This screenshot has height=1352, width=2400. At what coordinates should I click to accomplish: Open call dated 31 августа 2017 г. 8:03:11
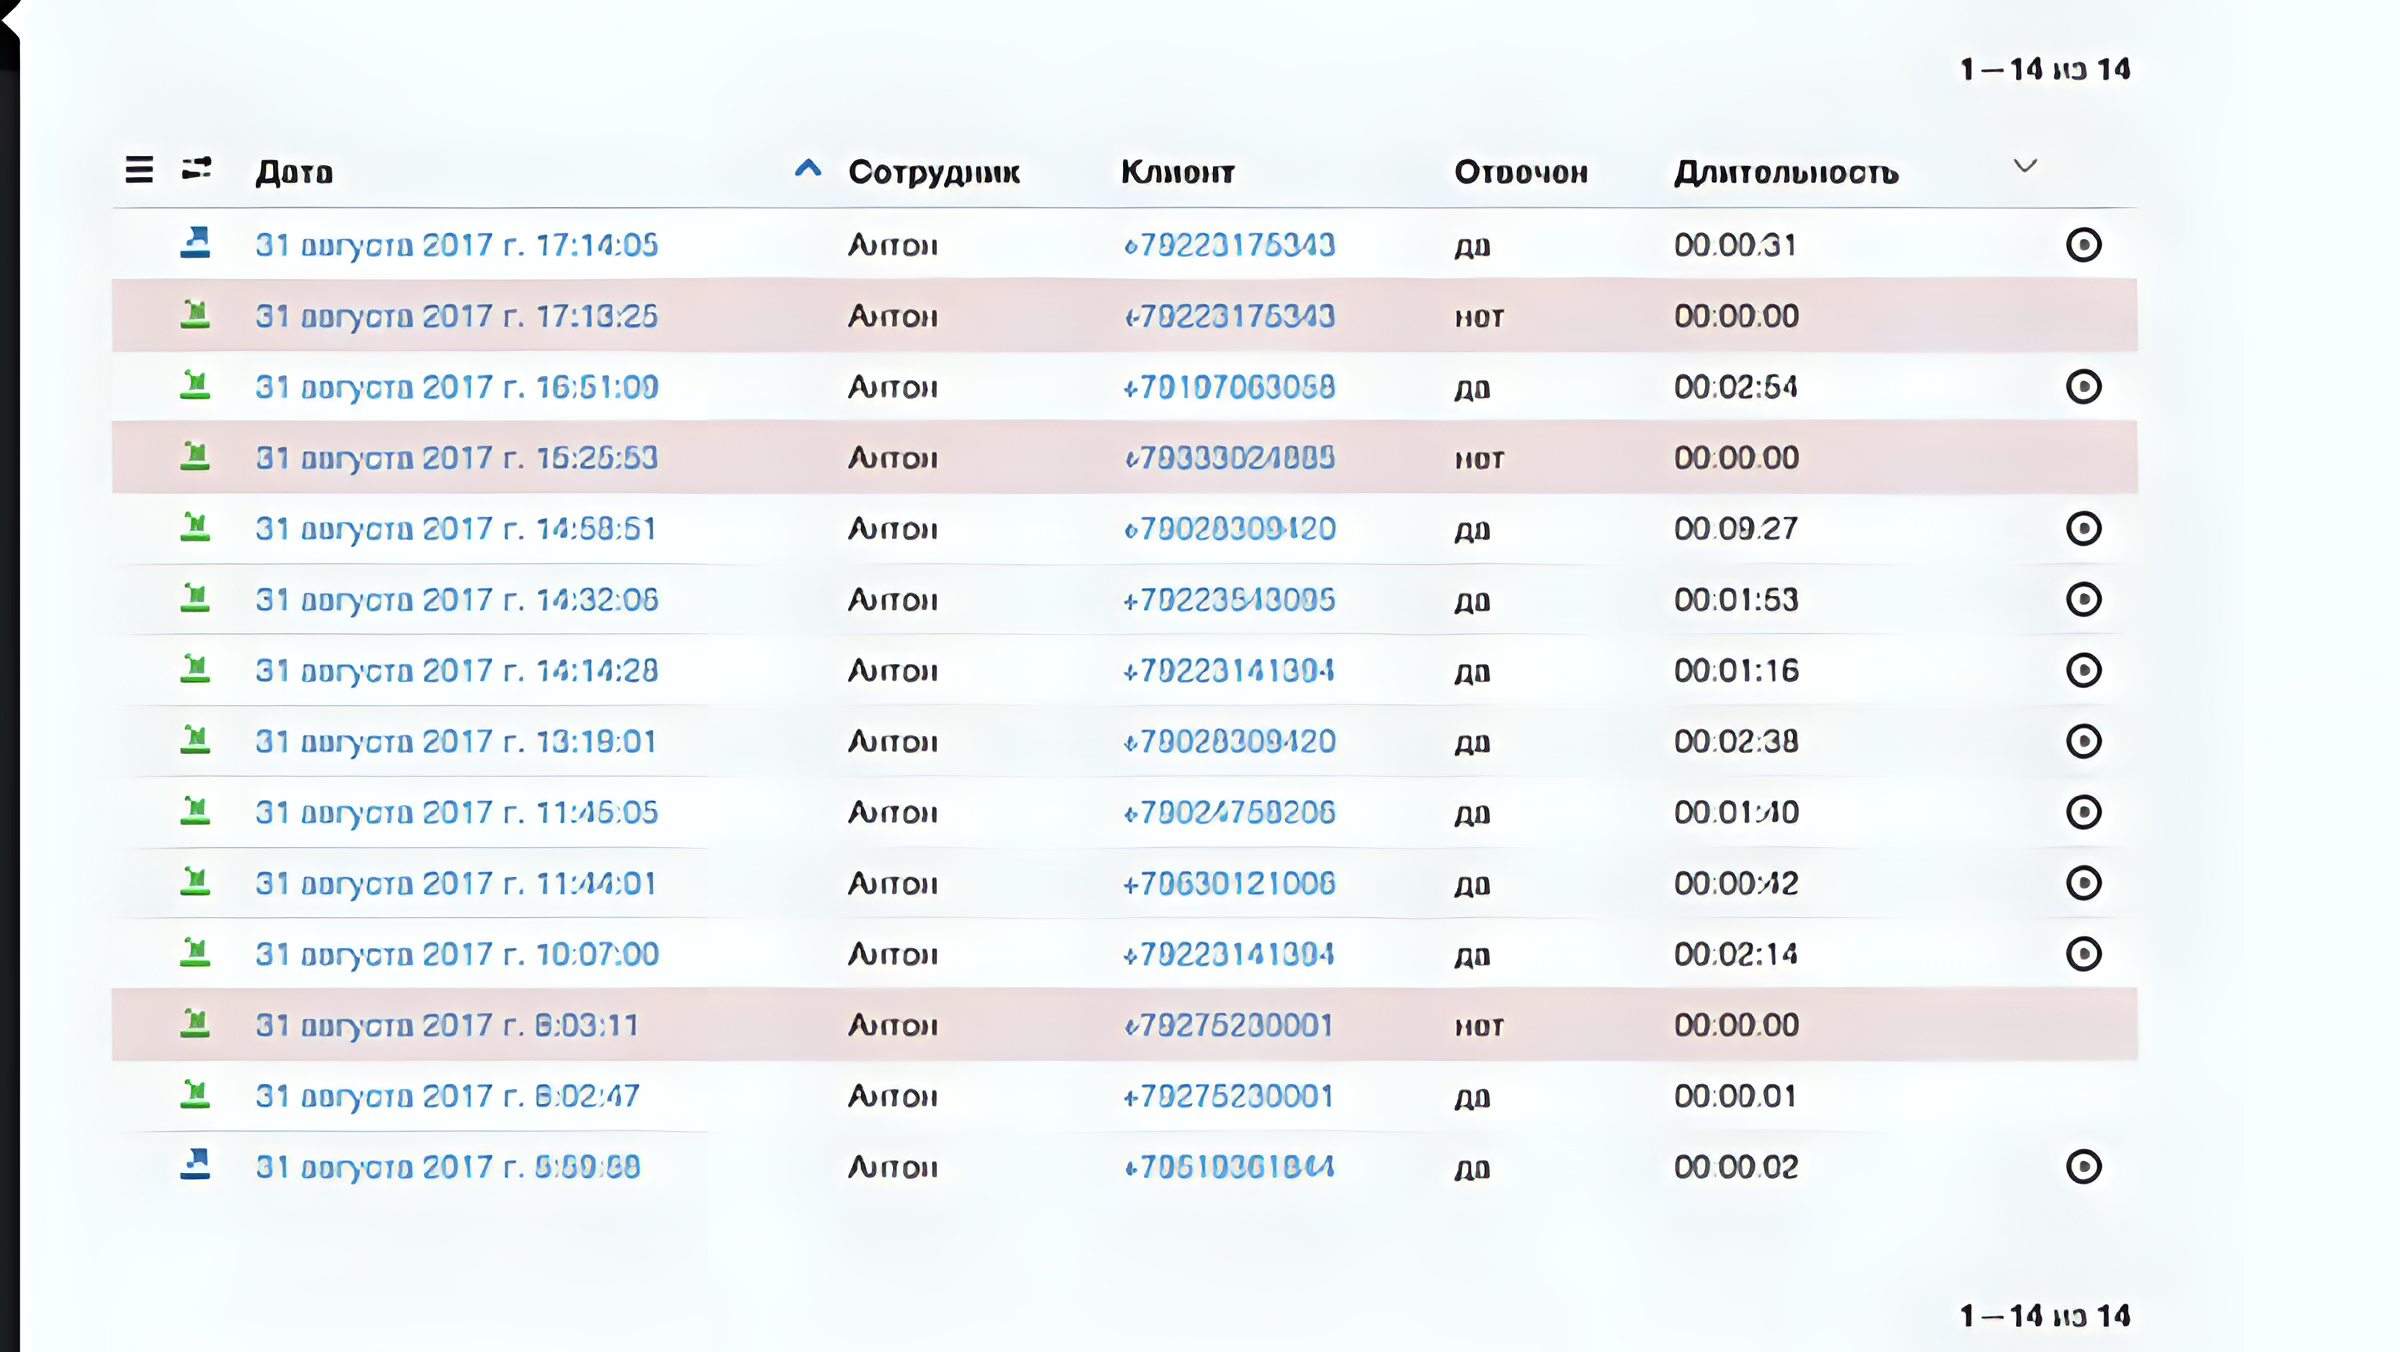coord(447,1026)
